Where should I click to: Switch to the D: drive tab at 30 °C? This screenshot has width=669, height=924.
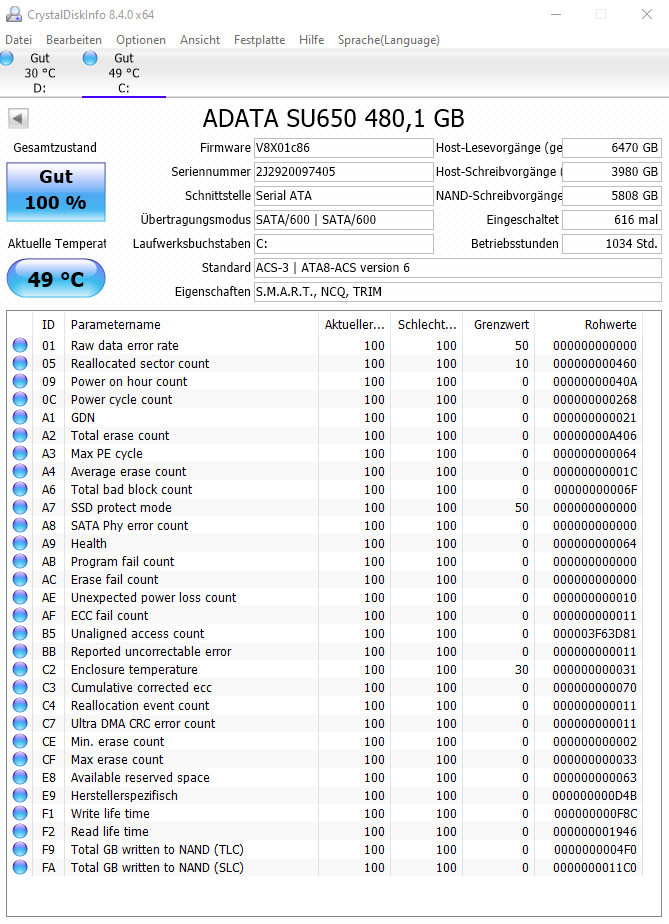click(x=40, y=73)
